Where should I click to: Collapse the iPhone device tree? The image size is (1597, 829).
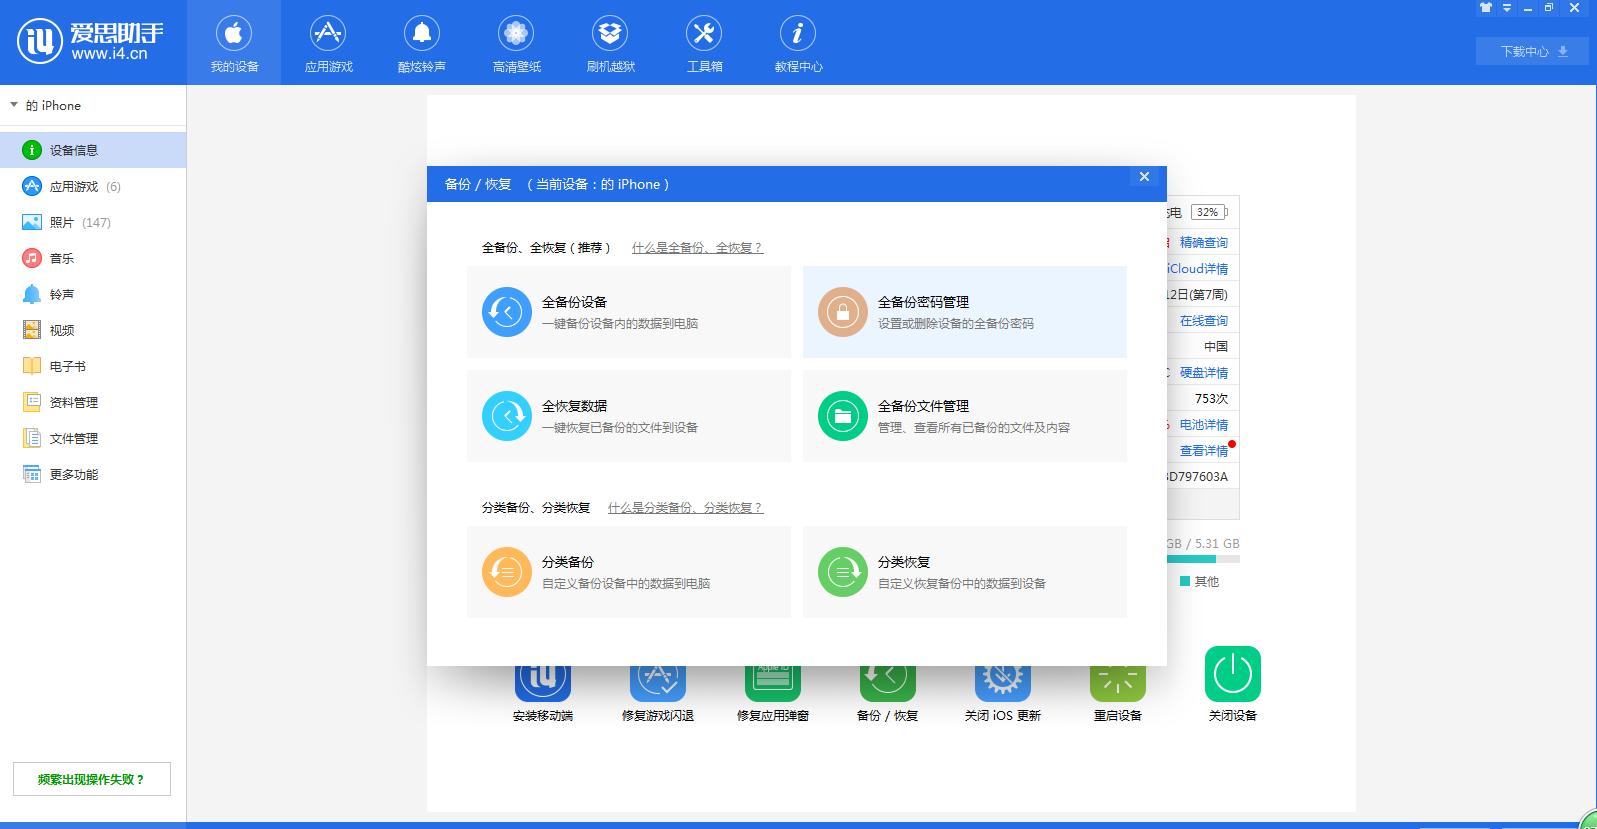click(x=14, y=105)
